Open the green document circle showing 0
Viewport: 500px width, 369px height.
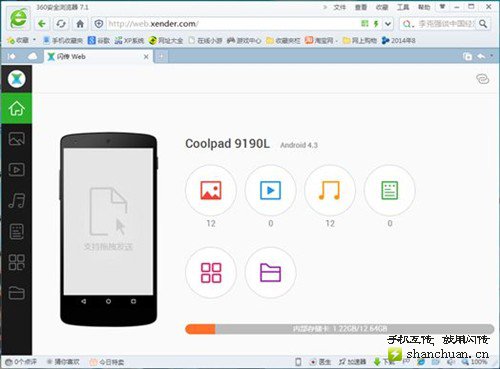tap(389, 190)
